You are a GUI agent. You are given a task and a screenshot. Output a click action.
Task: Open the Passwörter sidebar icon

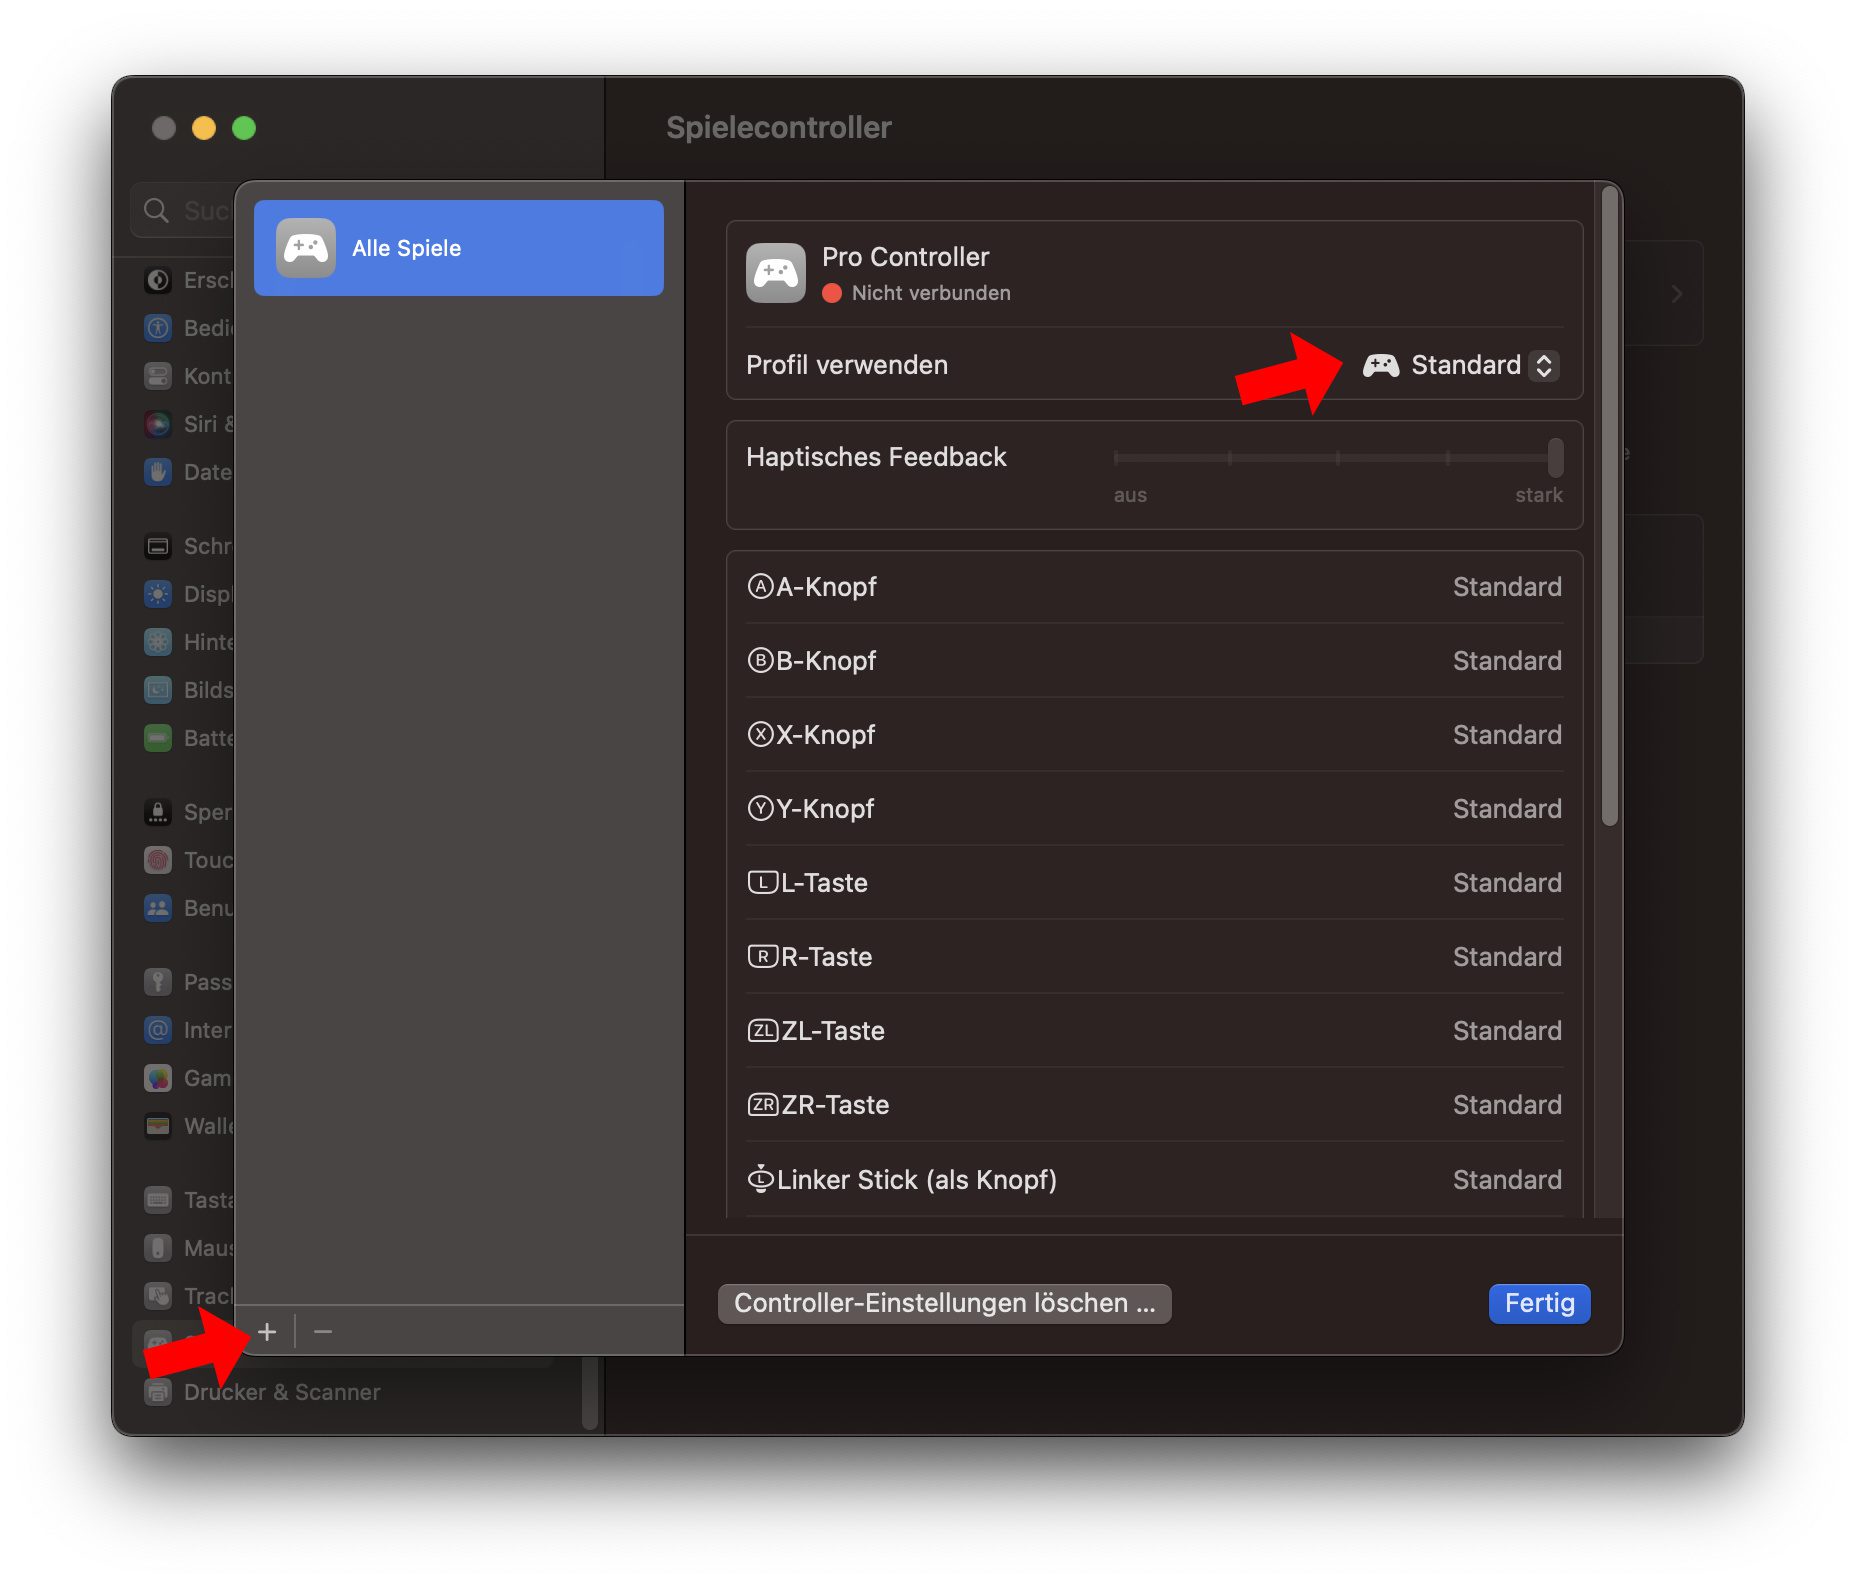click(x=158, y=982)
